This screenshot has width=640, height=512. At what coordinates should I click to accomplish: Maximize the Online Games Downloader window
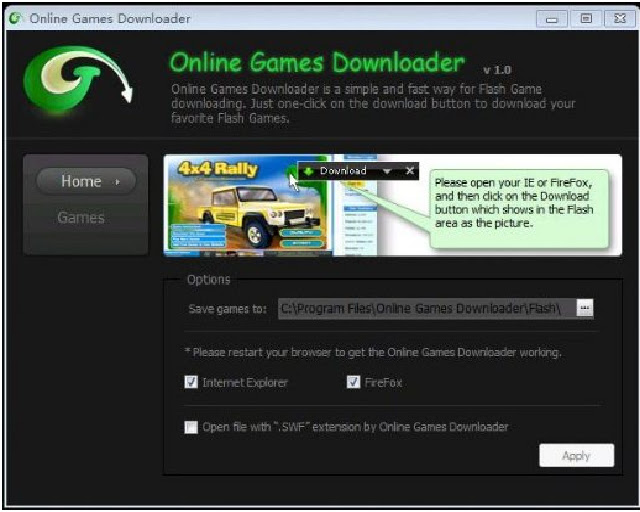click(x=586, y=19)
